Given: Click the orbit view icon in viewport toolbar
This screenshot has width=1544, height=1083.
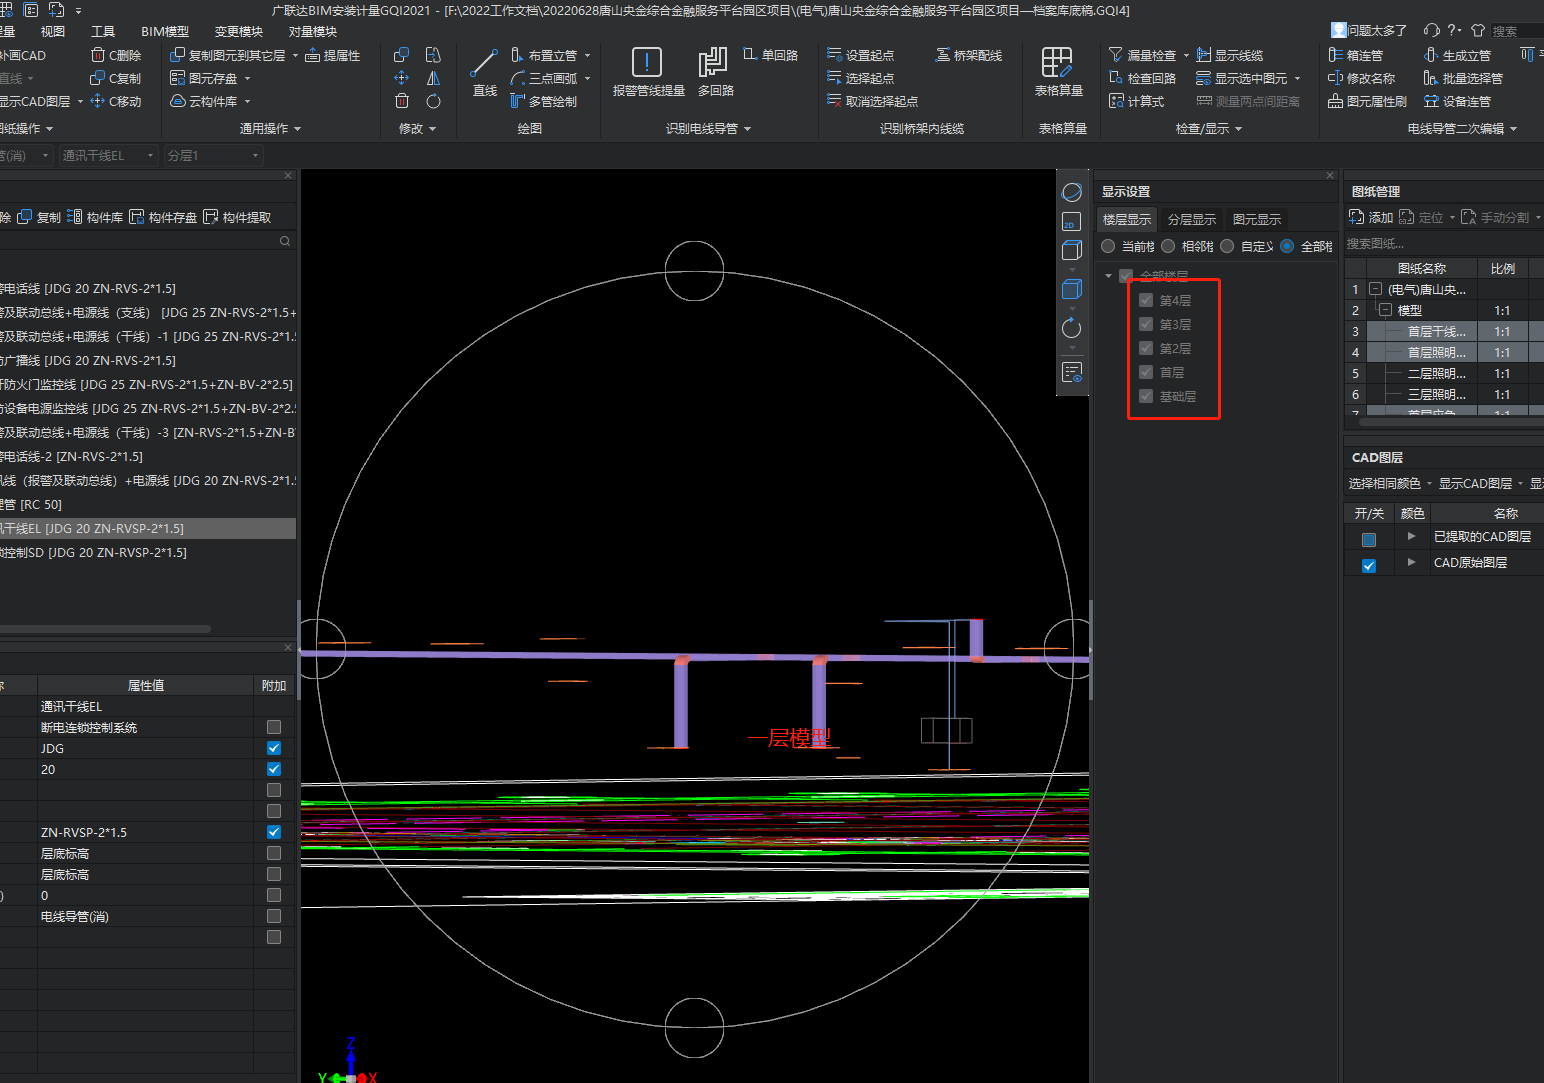Looking at the screenshot, I should click(x=1072, y=192).
